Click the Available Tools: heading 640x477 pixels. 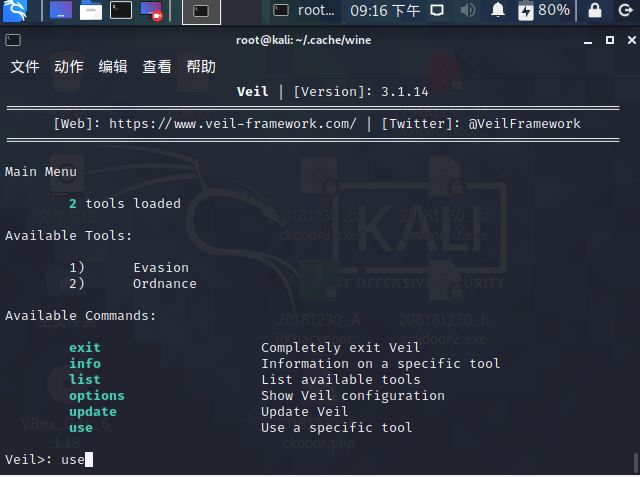click(69, 235)
